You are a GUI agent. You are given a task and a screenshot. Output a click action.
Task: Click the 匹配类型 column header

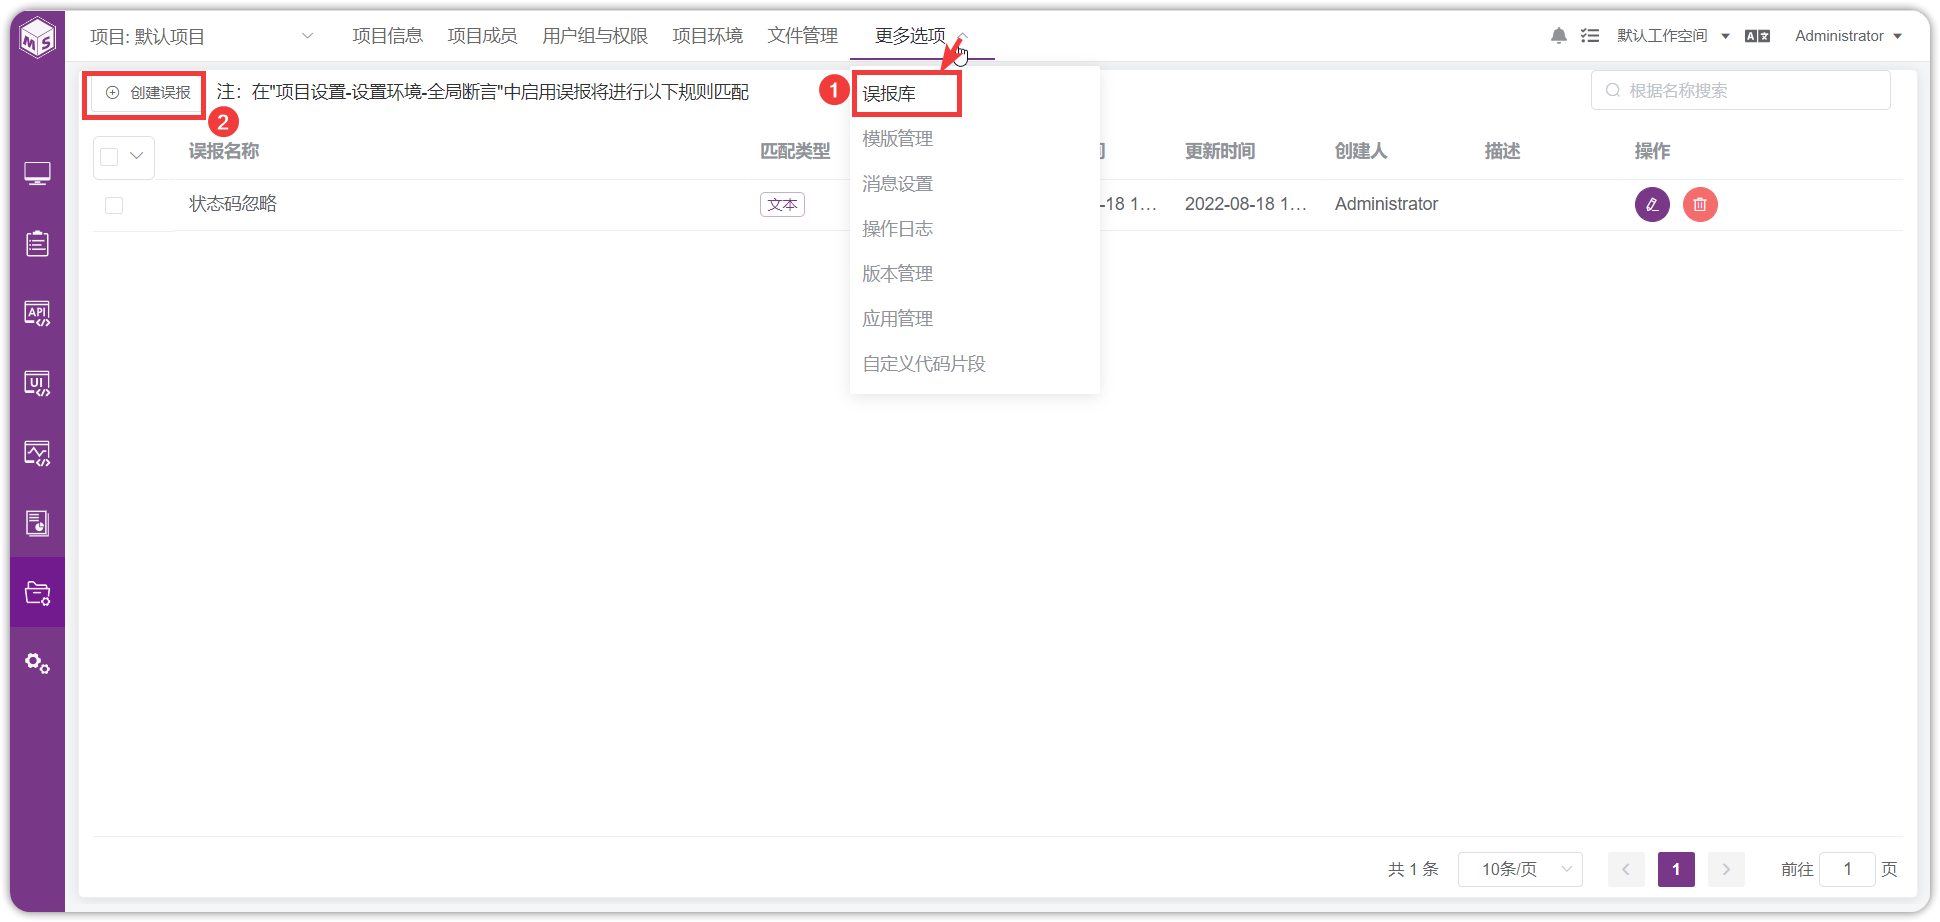point(795,151)
